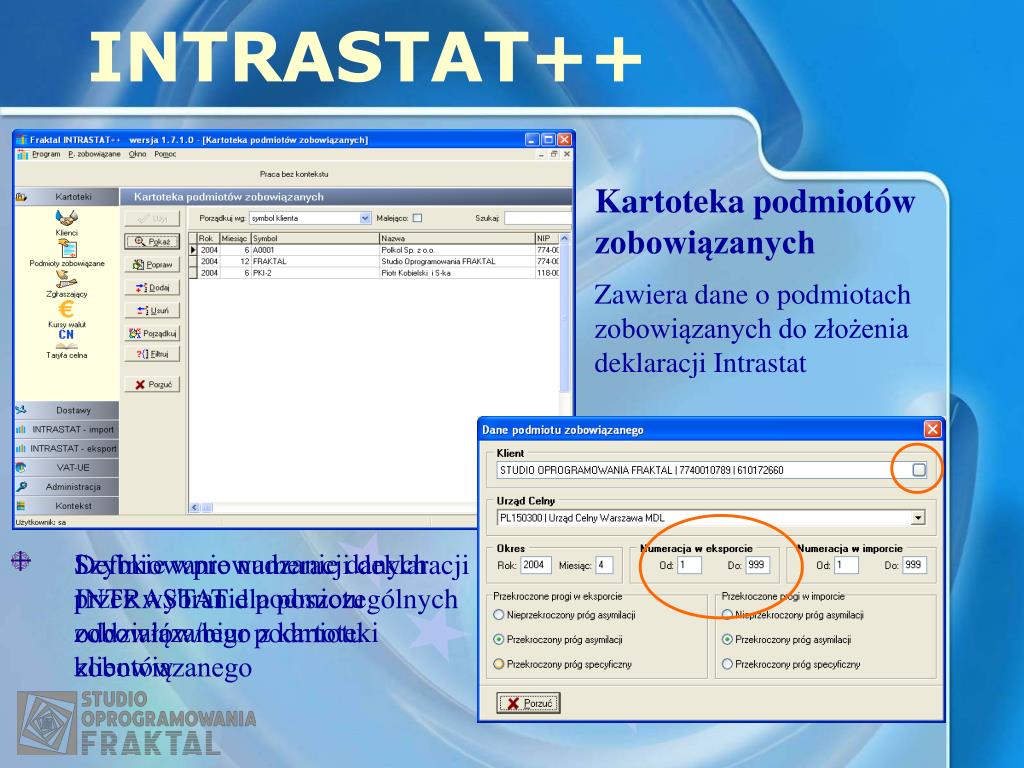Open the Administracja sidebar section
Screen dimensions: 1024x768
(67, 487)
